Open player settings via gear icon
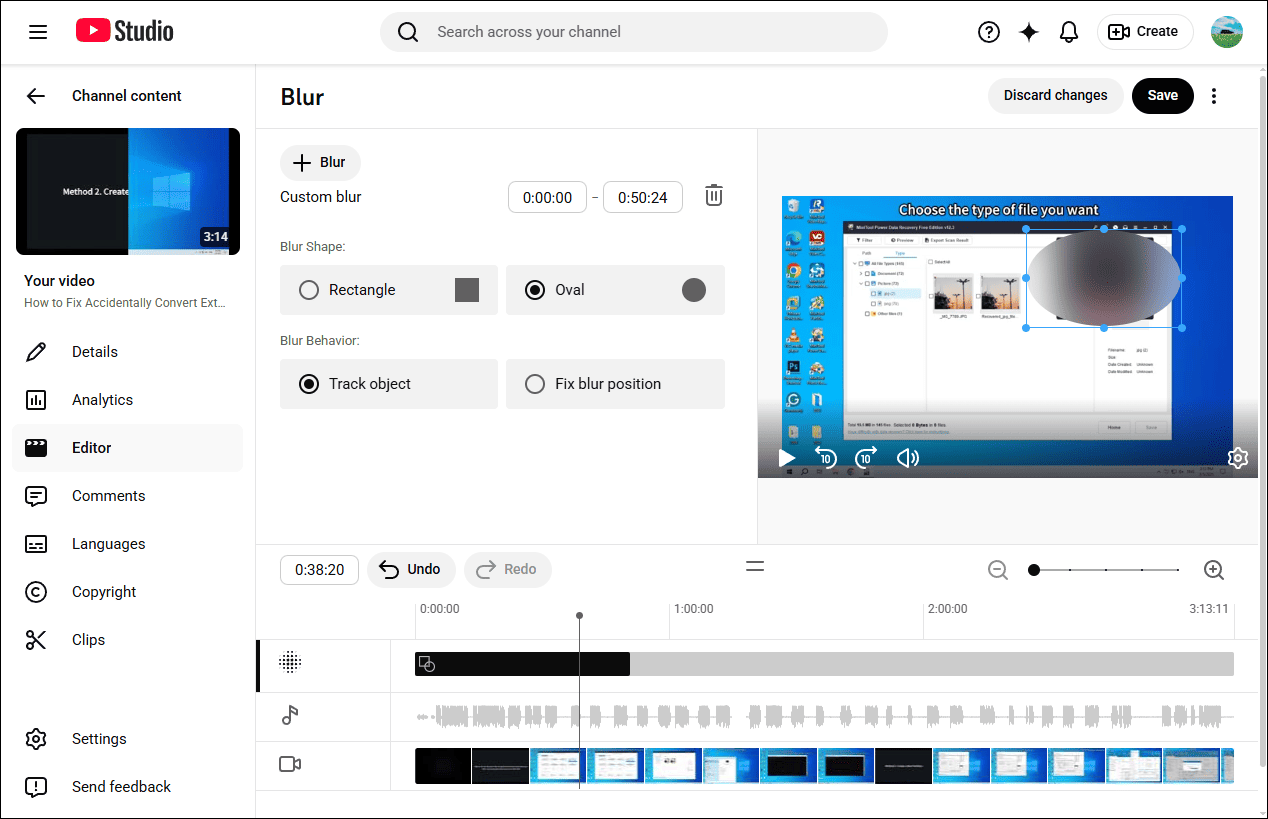Viewport: 1268px width, 819px height. [x=1237, y=457]
